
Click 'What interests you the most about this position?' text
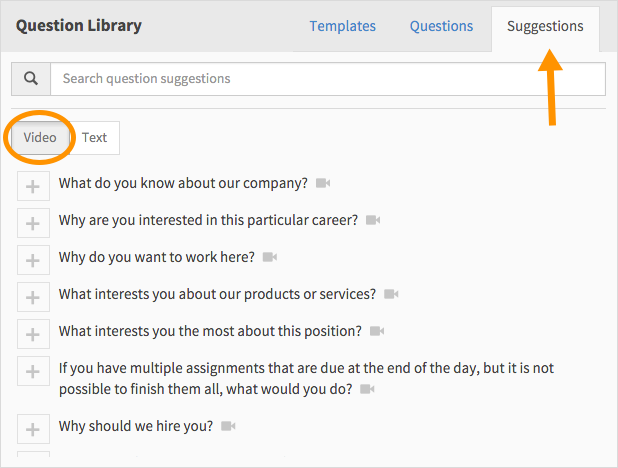[210, 331]
